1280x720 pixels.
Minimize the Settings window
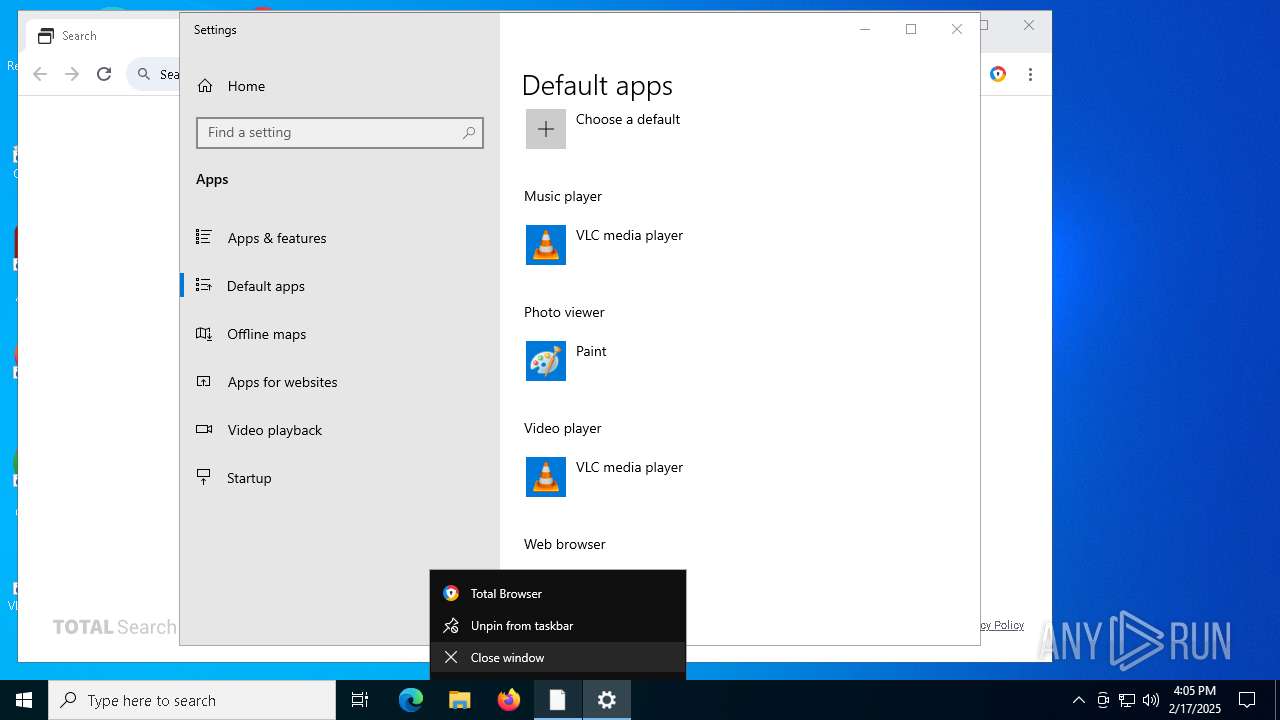[865, 30]
